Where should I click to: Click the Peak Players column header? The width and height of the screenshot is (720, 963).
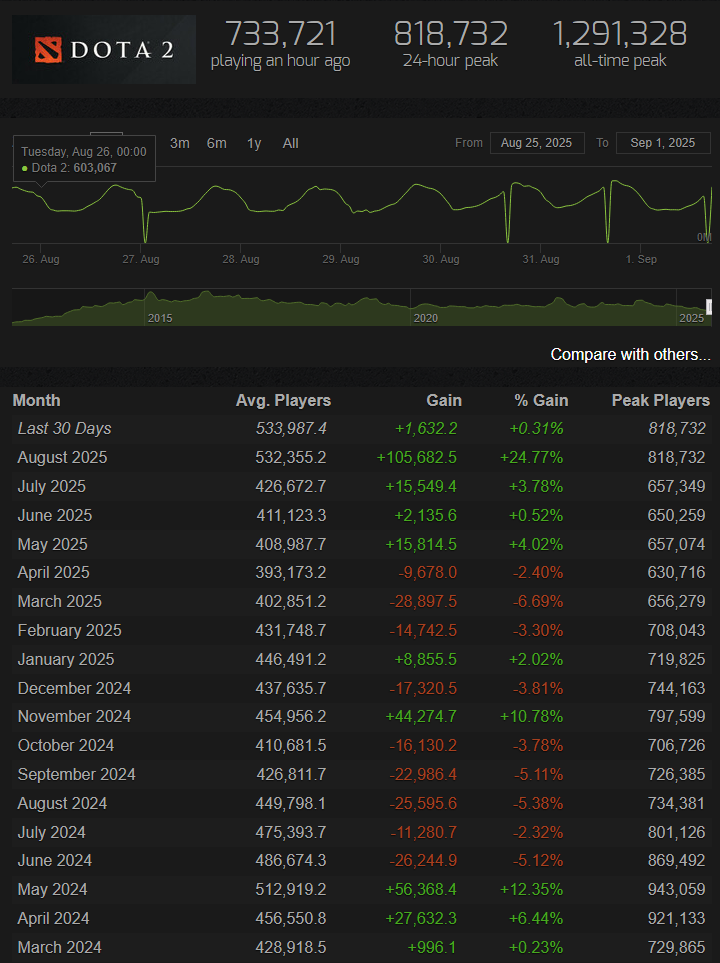pos(660,400)
